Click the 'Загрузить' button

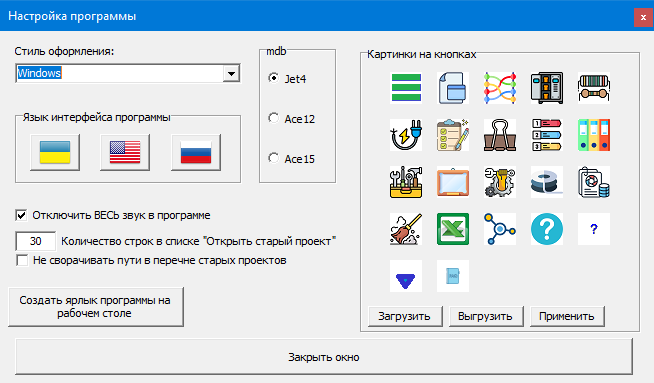(x=405, y=316)
